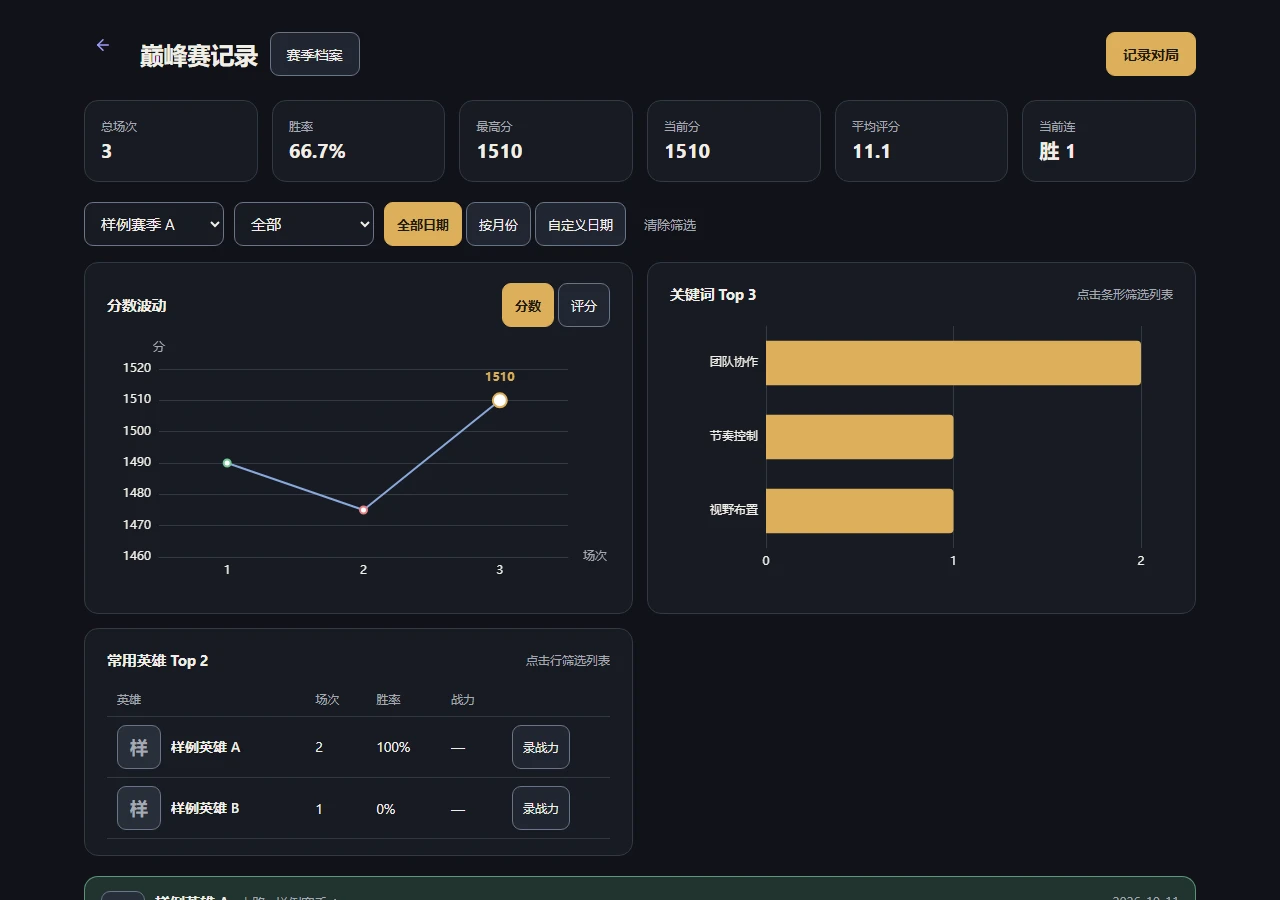Click 录战力 for 样例英雄 B

pyautogui.click(x=541, y=808)
